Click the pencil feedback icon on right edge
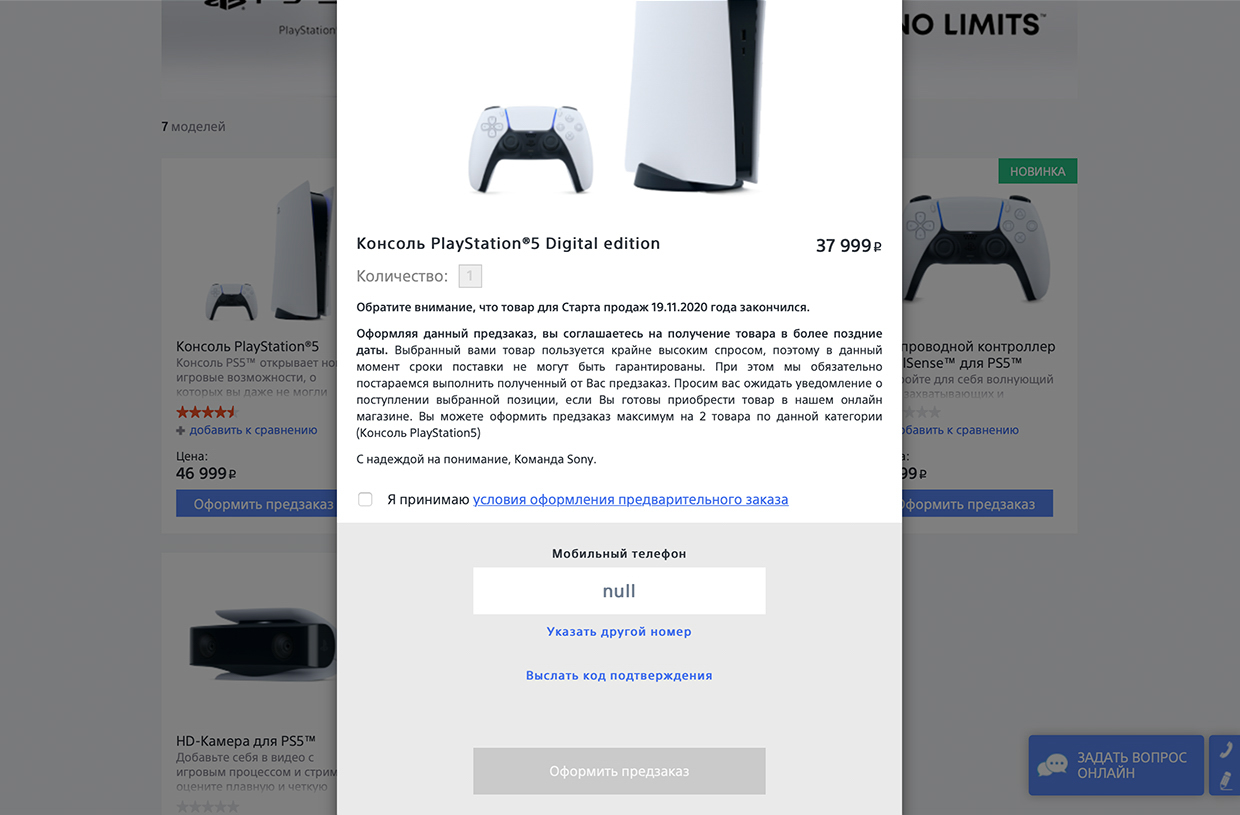Screen dimensions: 1240x815 (x=1225, y=781)
